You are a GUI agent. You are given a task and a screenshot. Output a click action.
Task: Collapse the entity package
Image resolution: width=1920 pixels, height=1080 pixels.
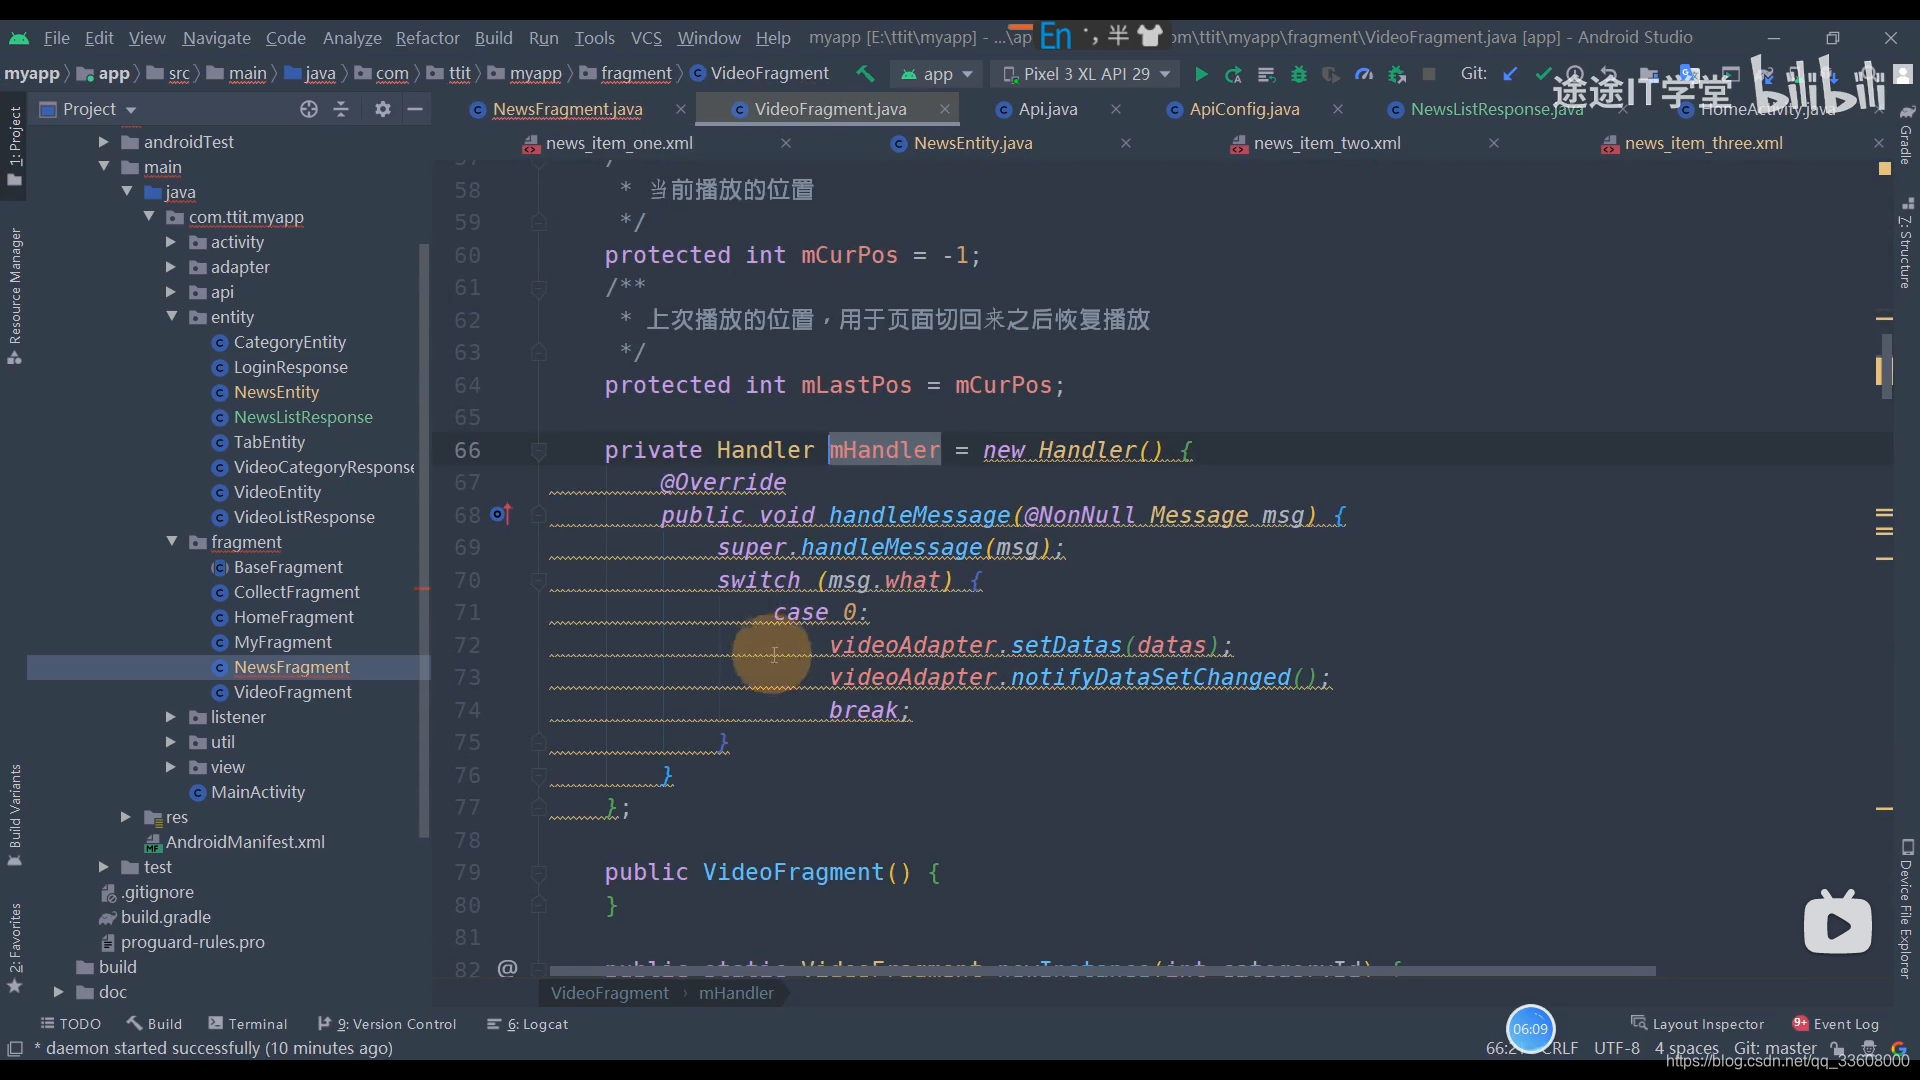click(171, 317)
